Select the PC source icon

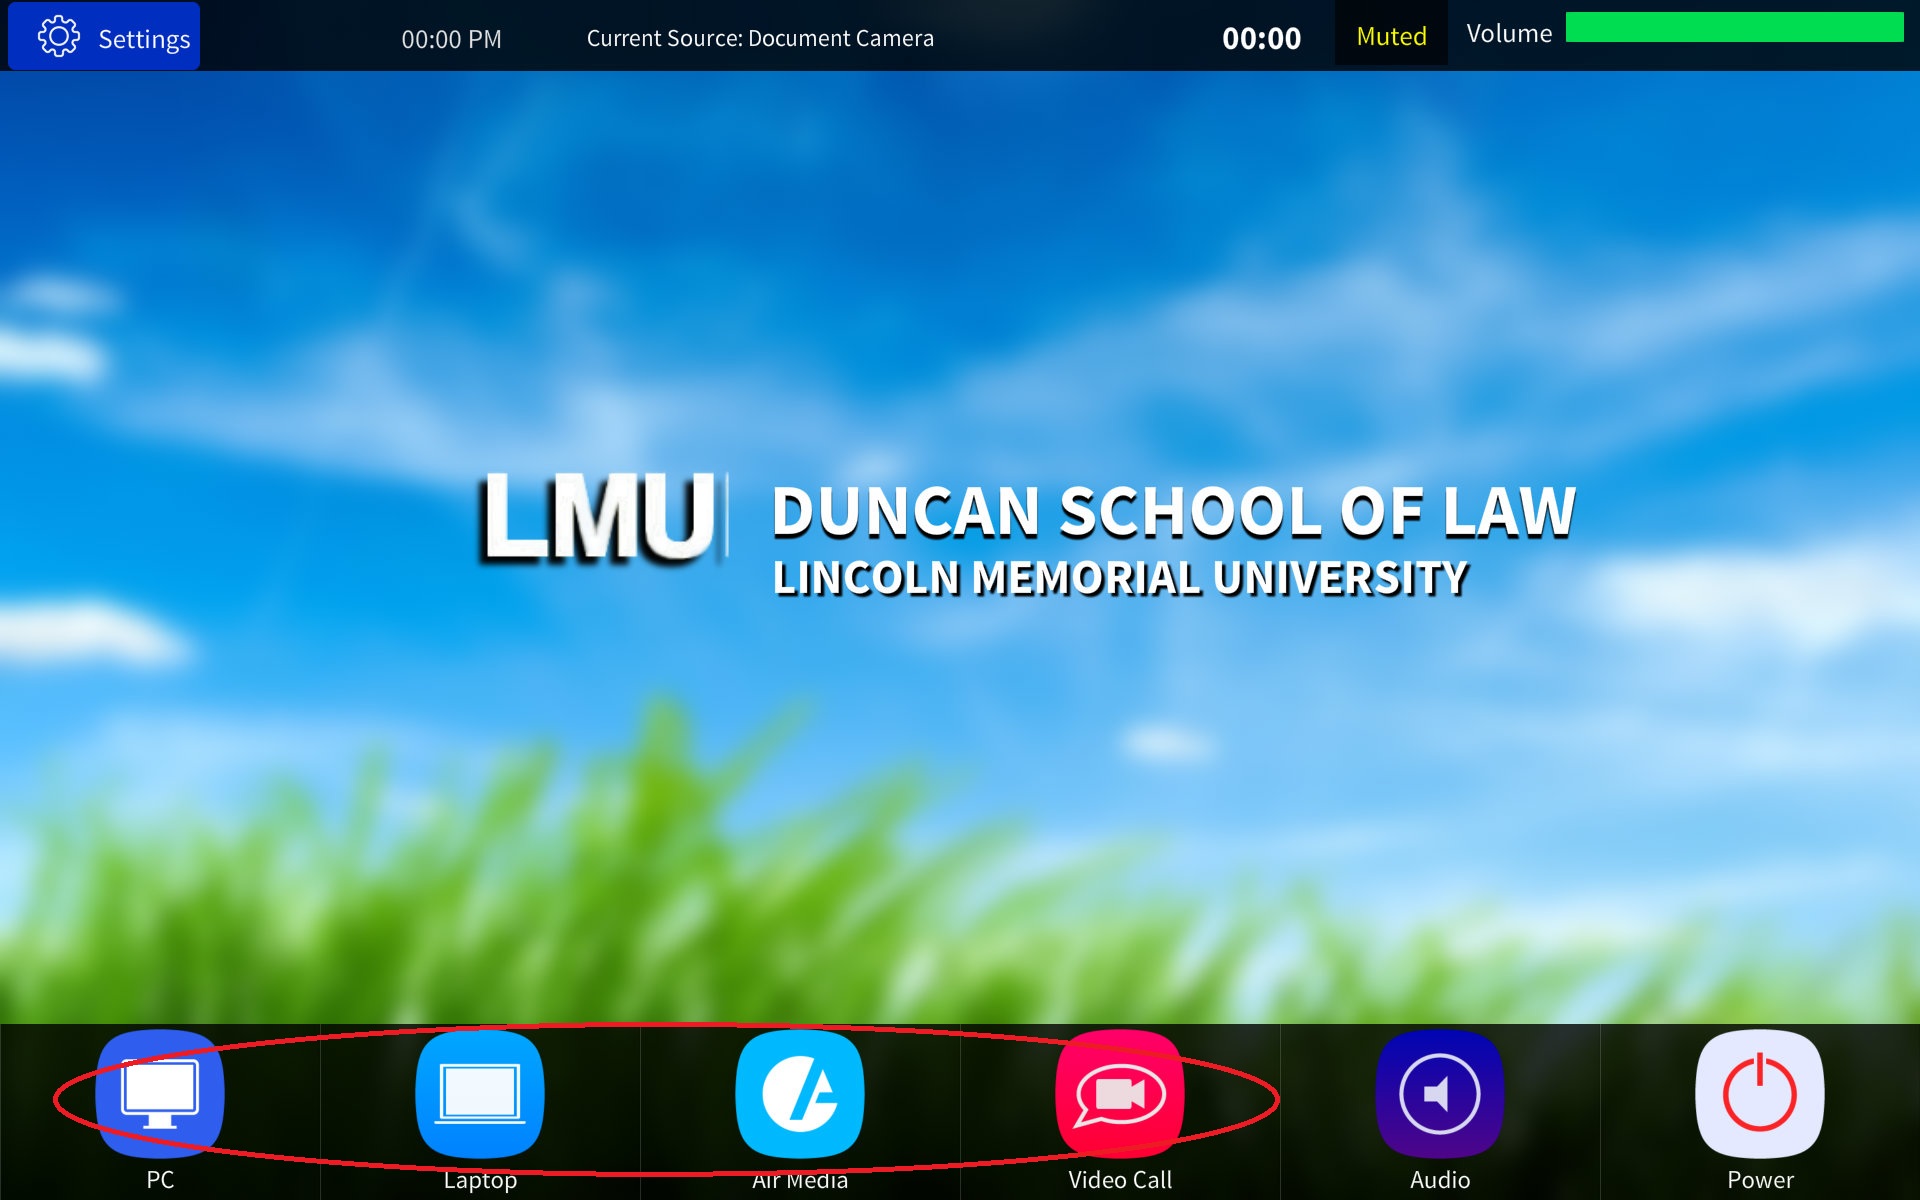tap(160, 1094)
